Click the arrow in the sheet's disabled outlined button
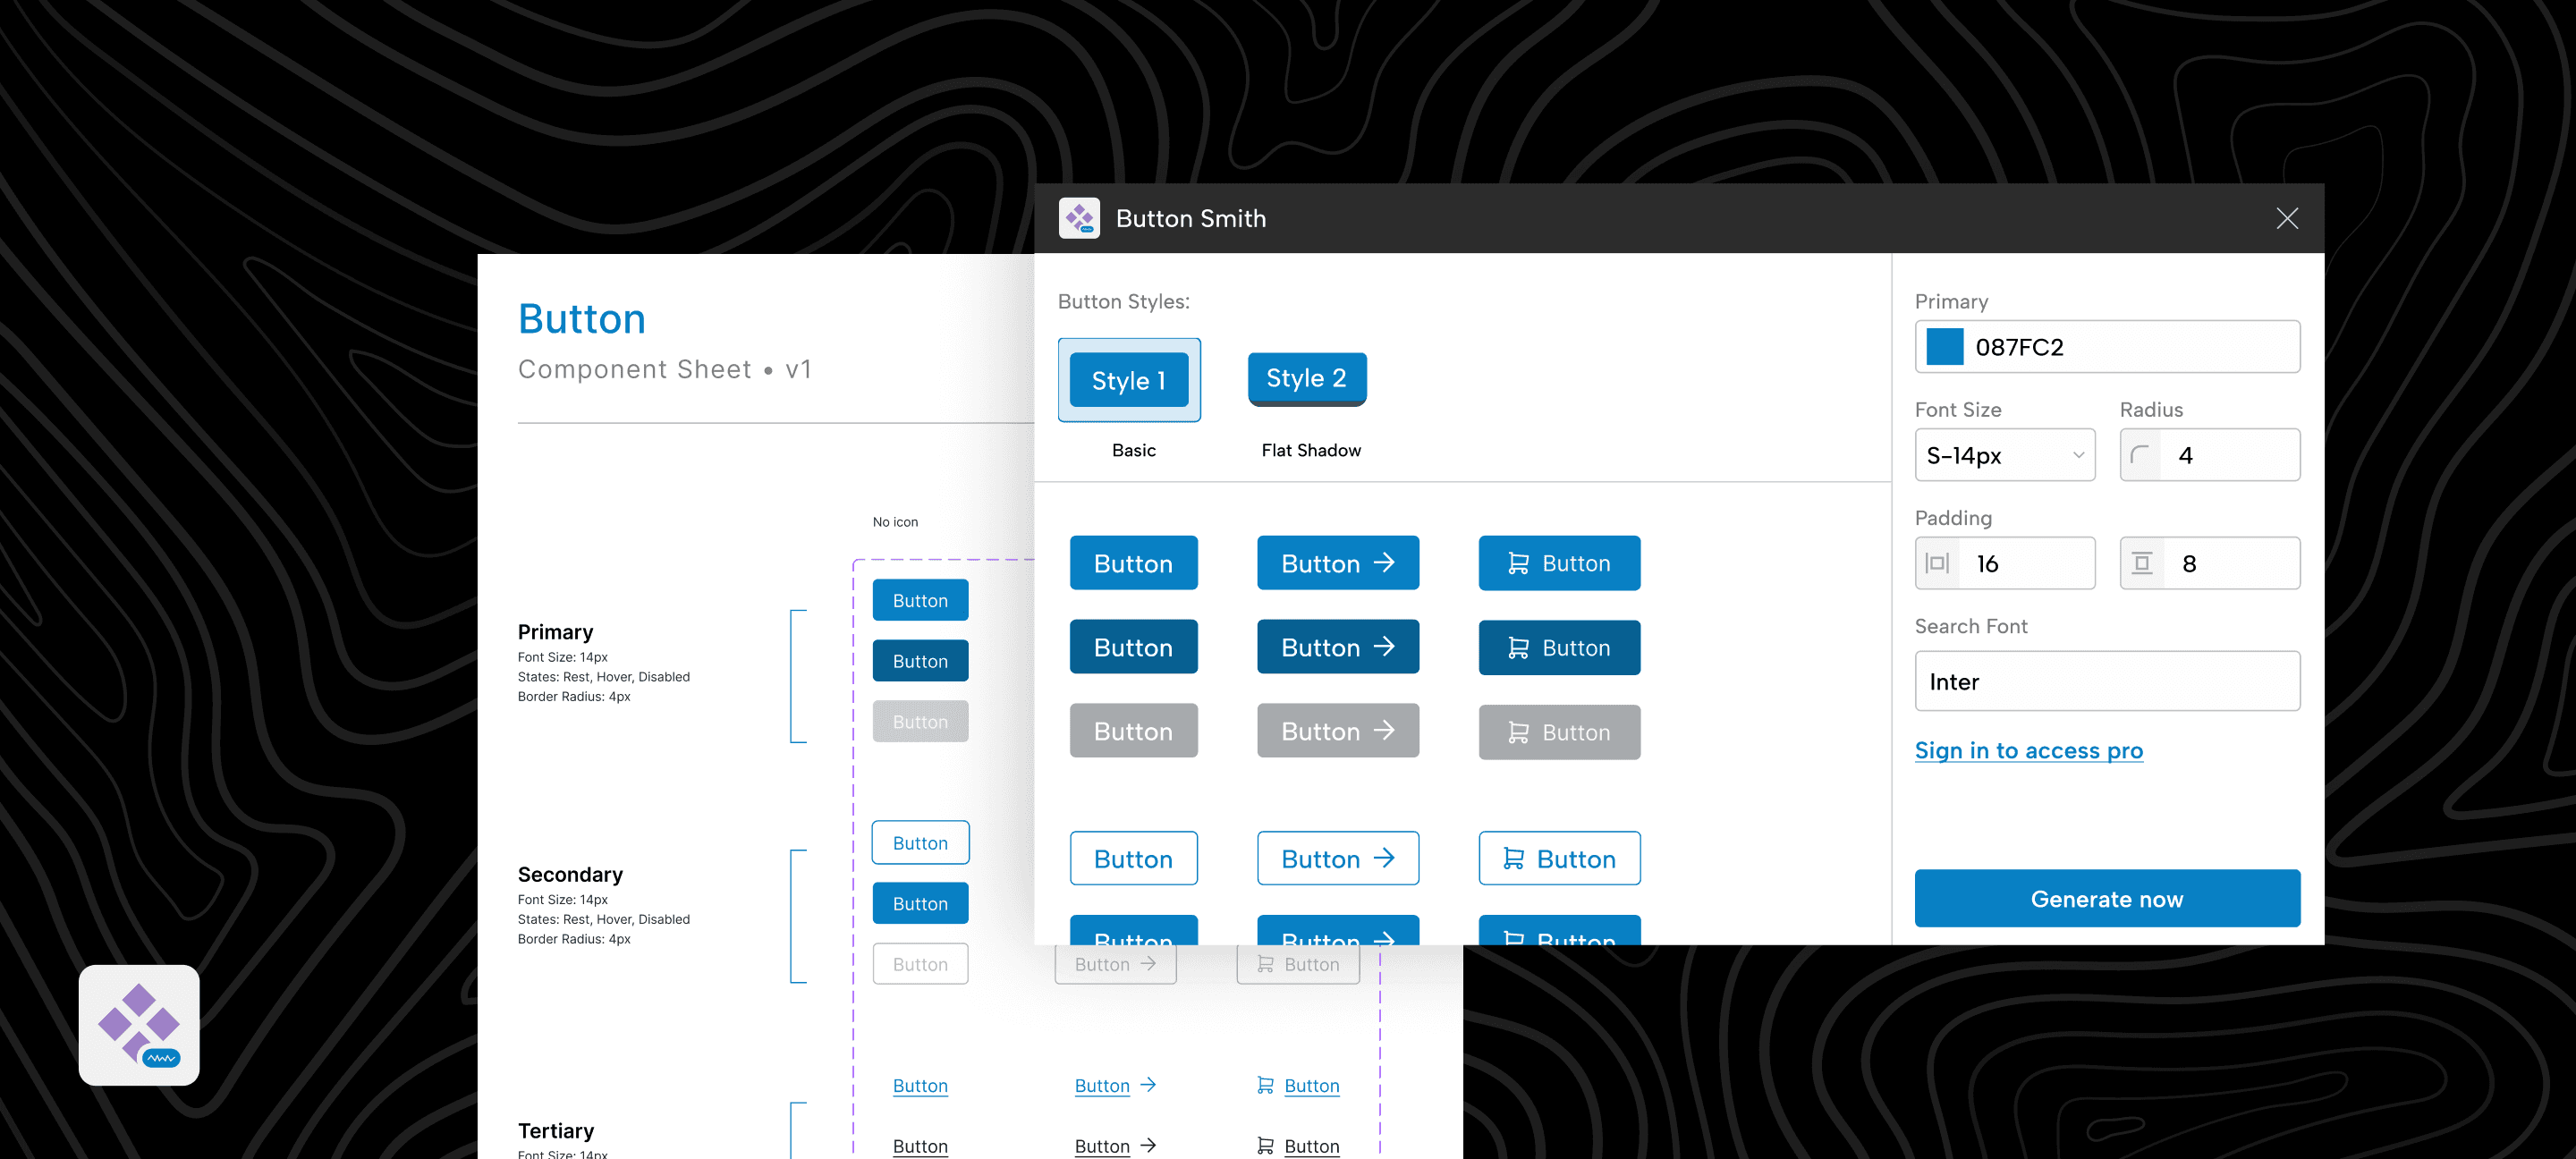2576x1159 pixels. point(1148,963)
